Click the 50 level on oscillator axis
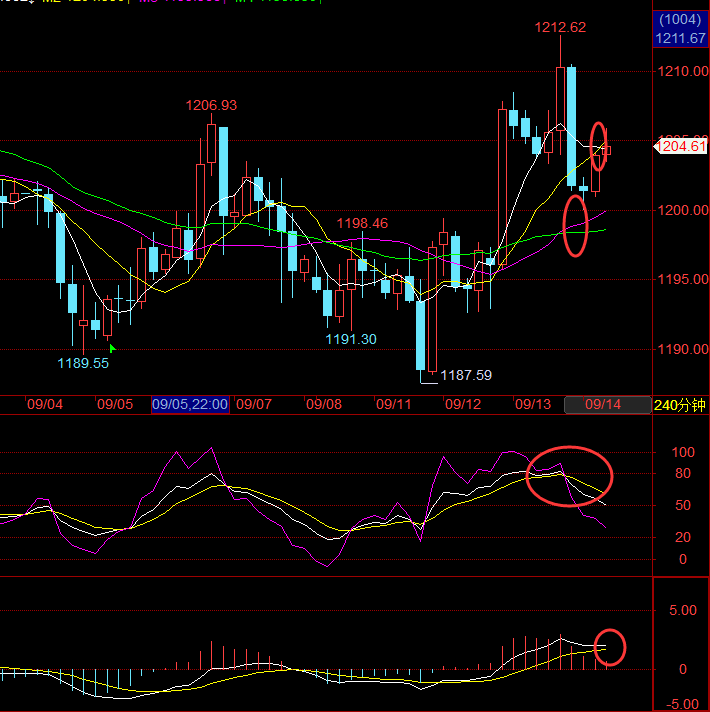Viewport: 710px width, 712px height. click(683, 505)
